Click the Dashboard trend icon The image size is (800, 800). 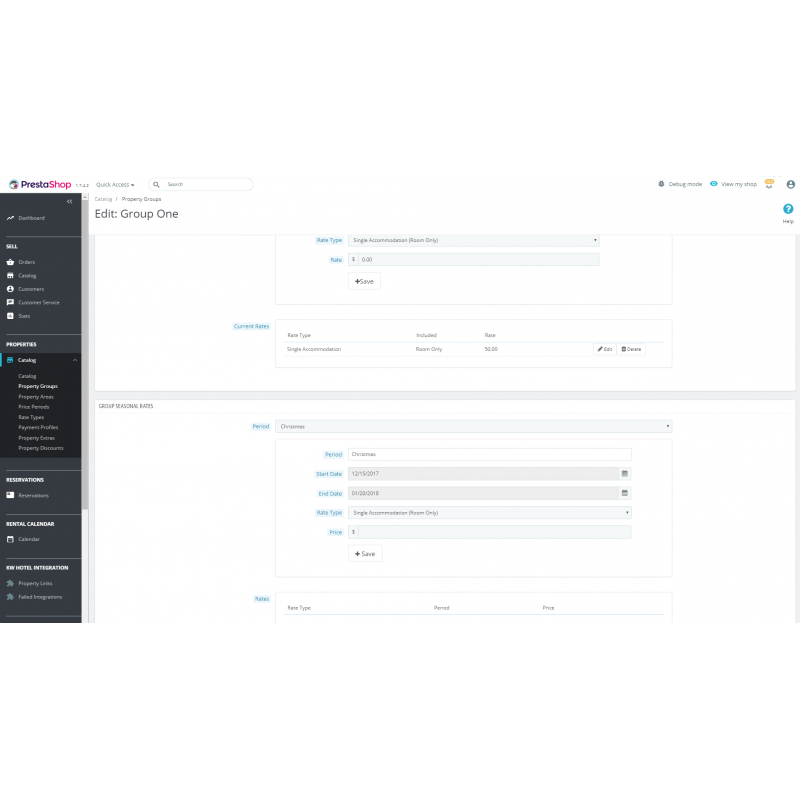[10, 218]
